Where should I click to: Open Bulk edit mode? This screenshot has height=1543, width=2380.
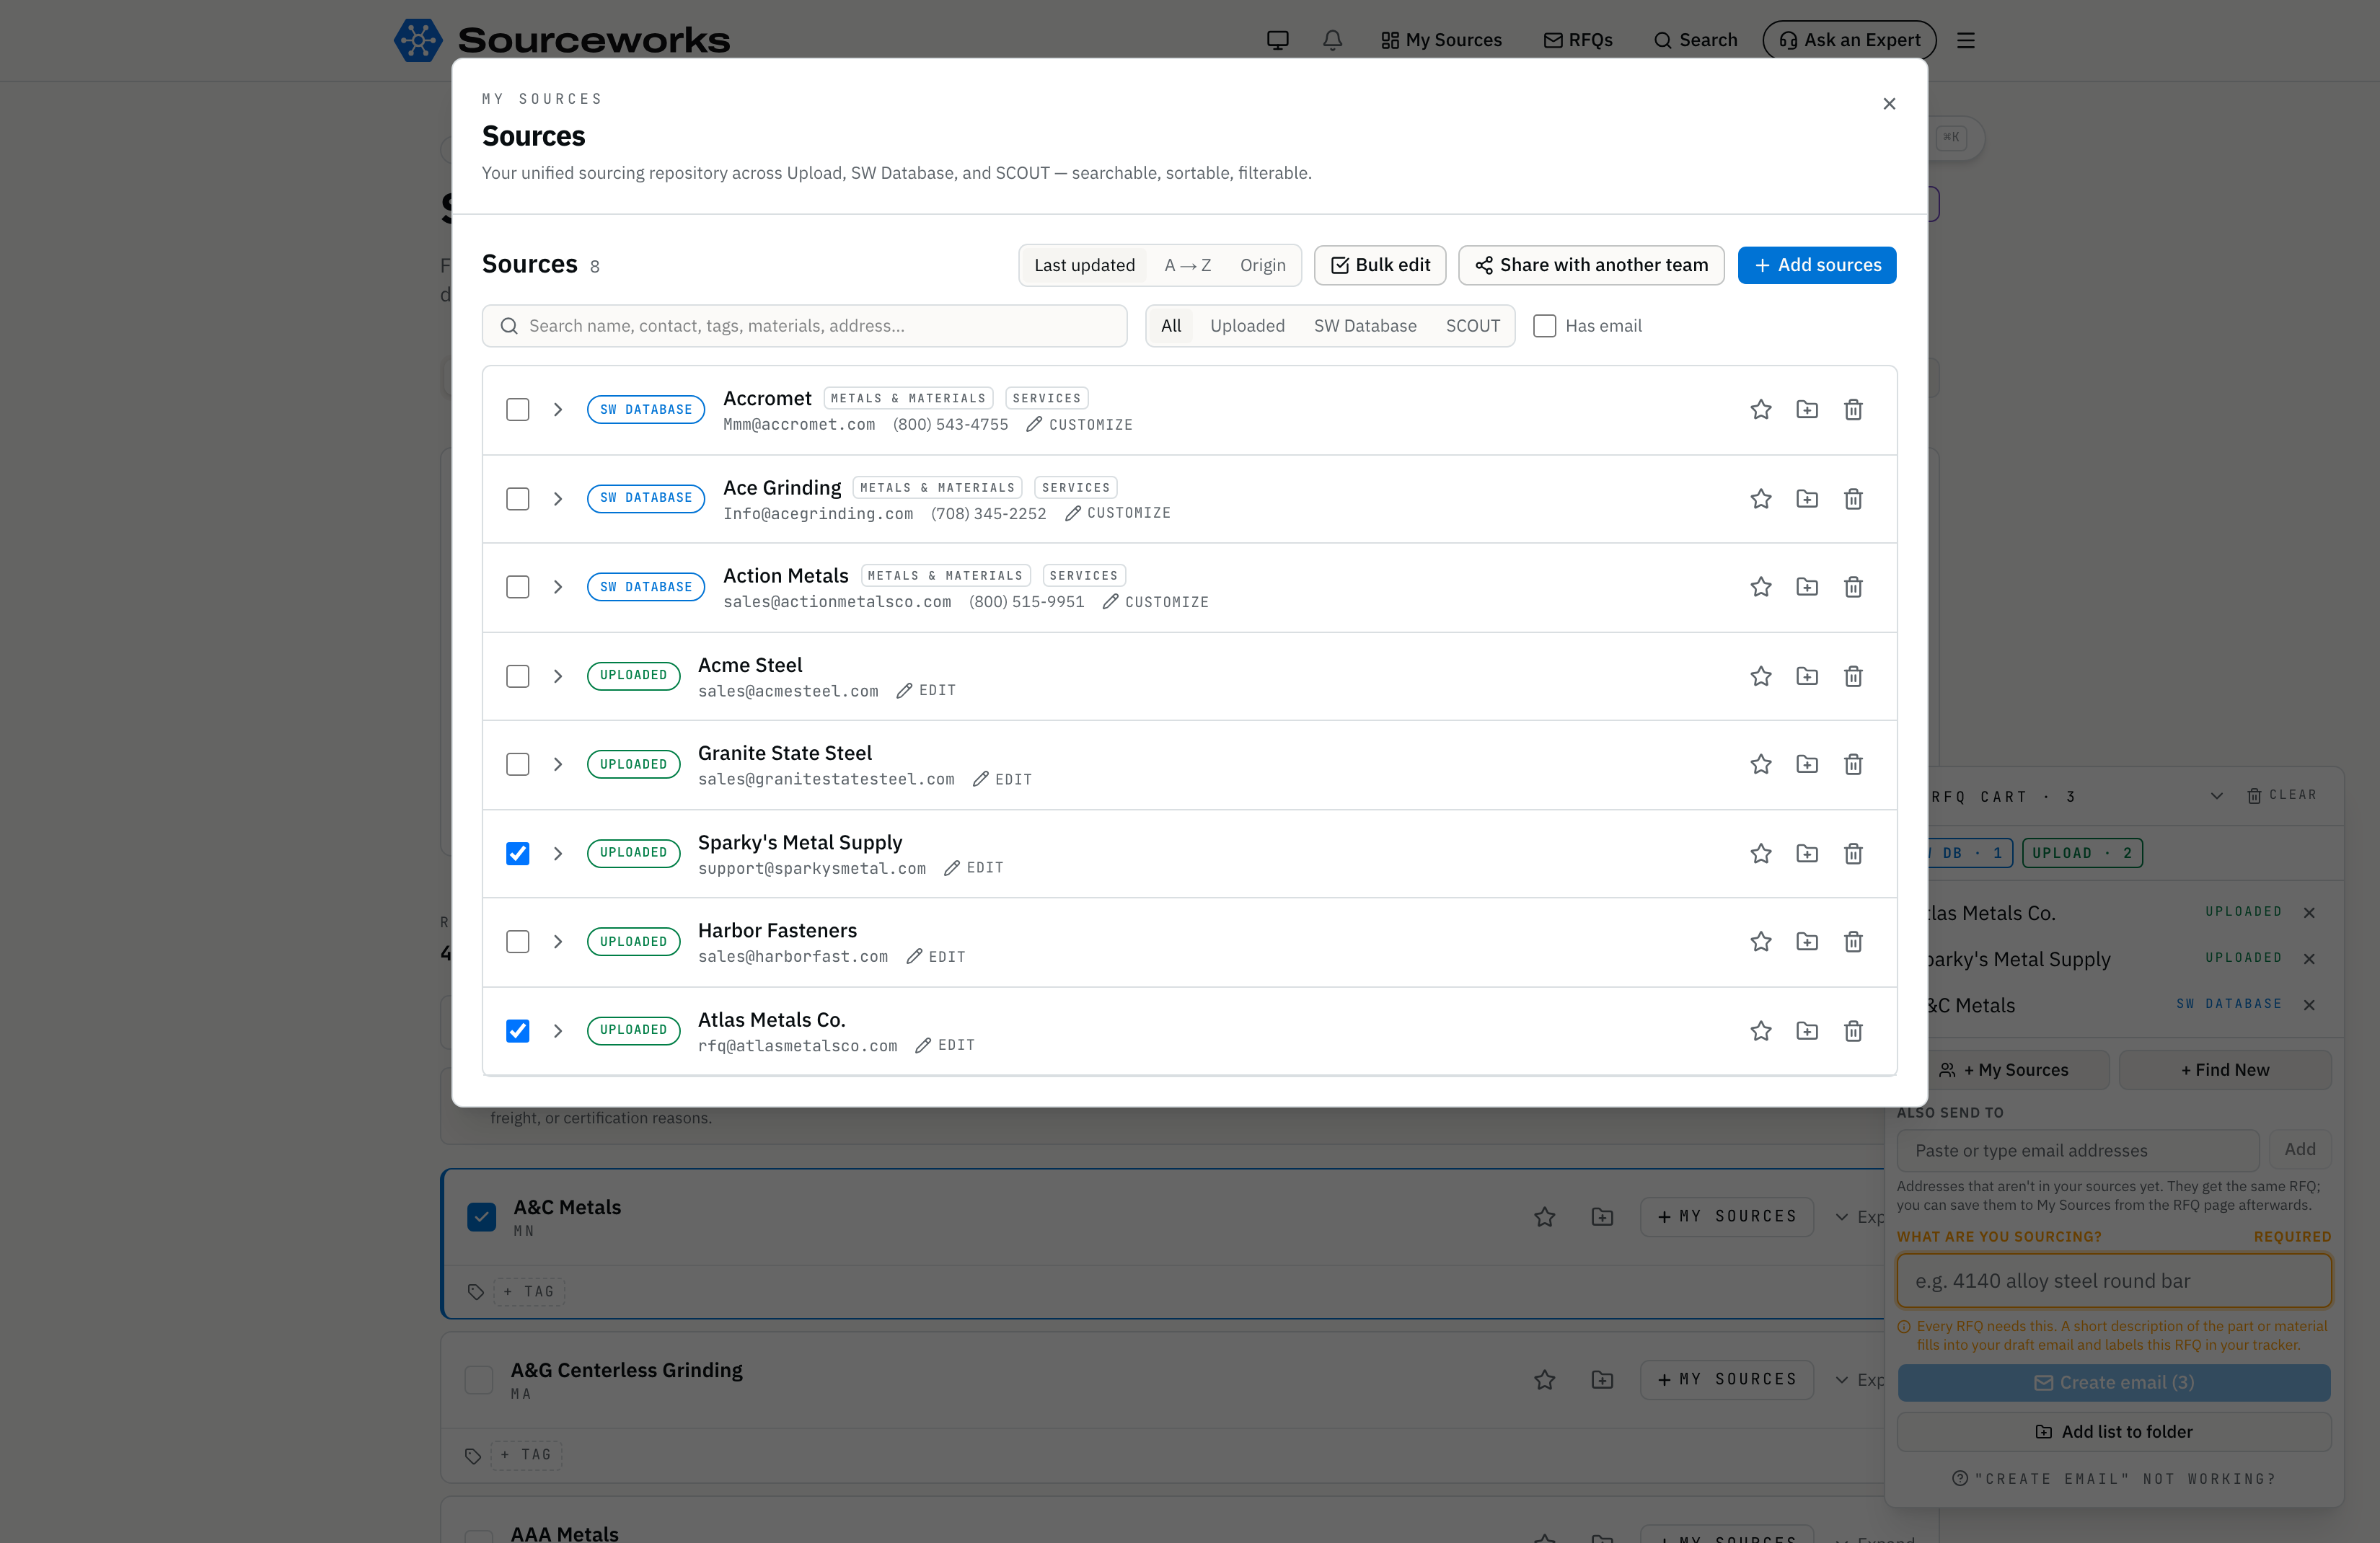(1380, 265)
